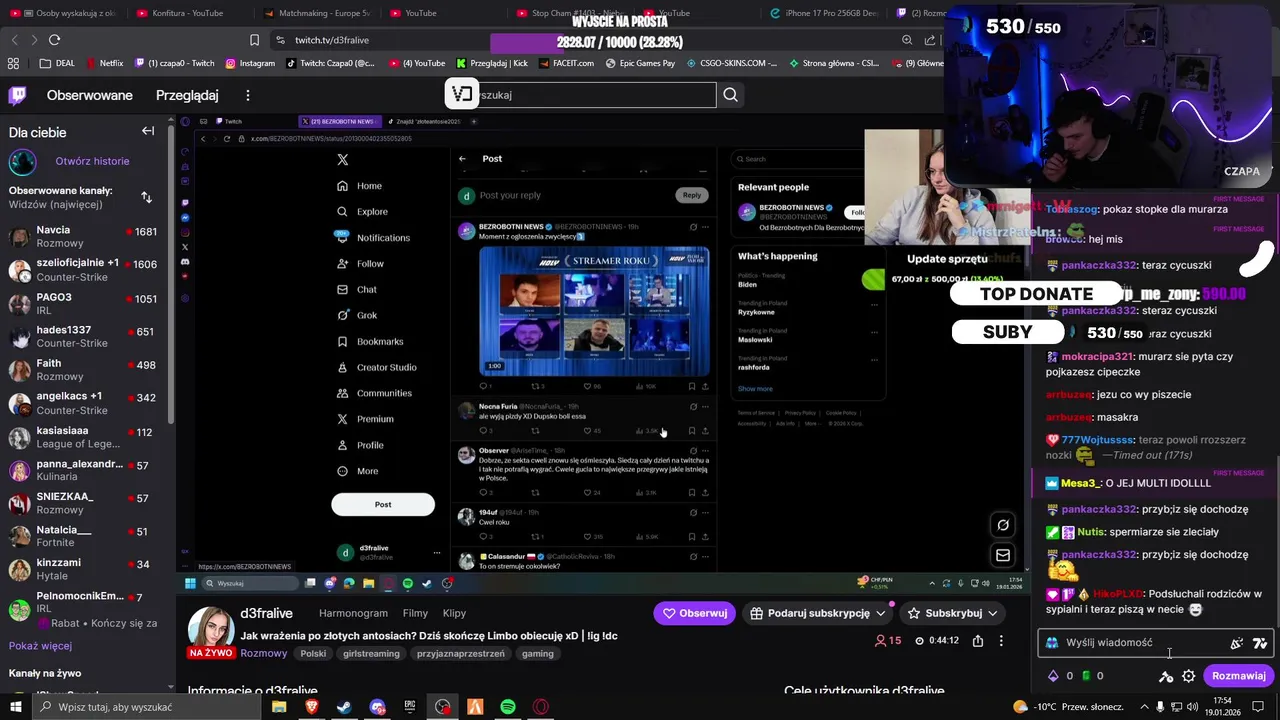The image size is (1280, 720).
Task: Open the Bits balance icon under chat
Action: pyautogui.click(x=1053, y=676)
